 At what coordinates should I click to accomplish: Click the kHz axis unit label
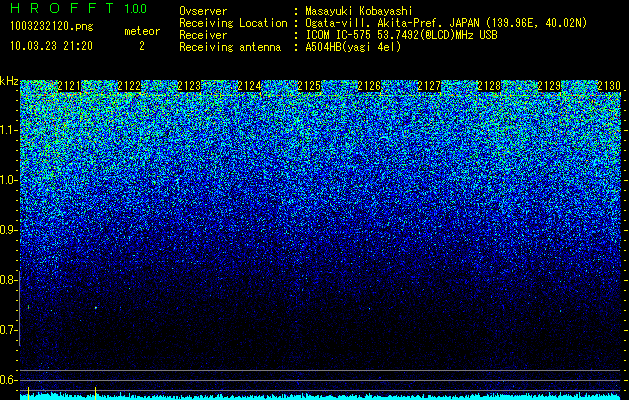pos(9,81)
